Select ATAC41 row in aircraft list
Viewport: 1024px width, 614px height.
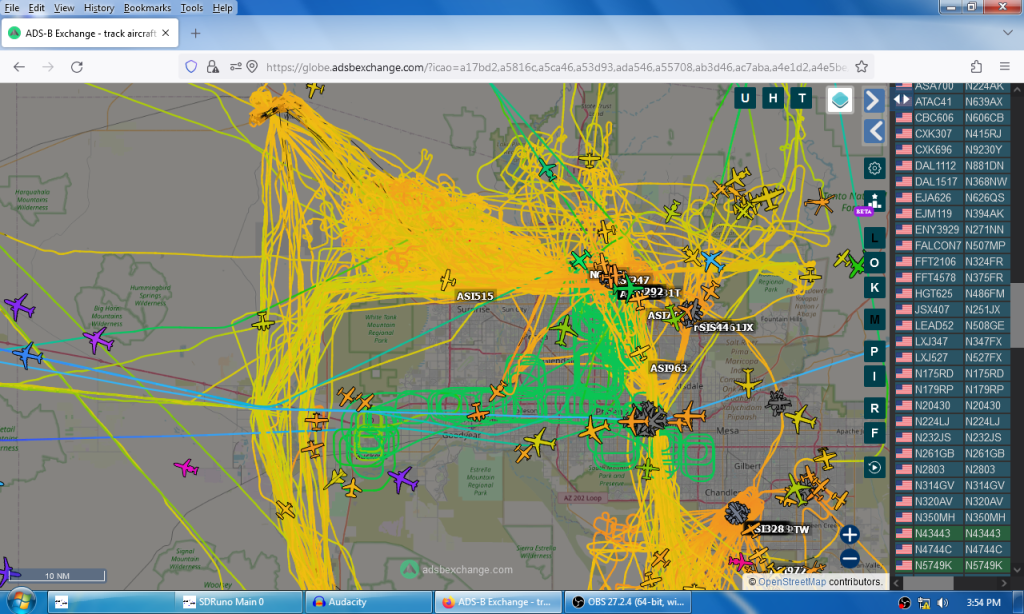952,102
